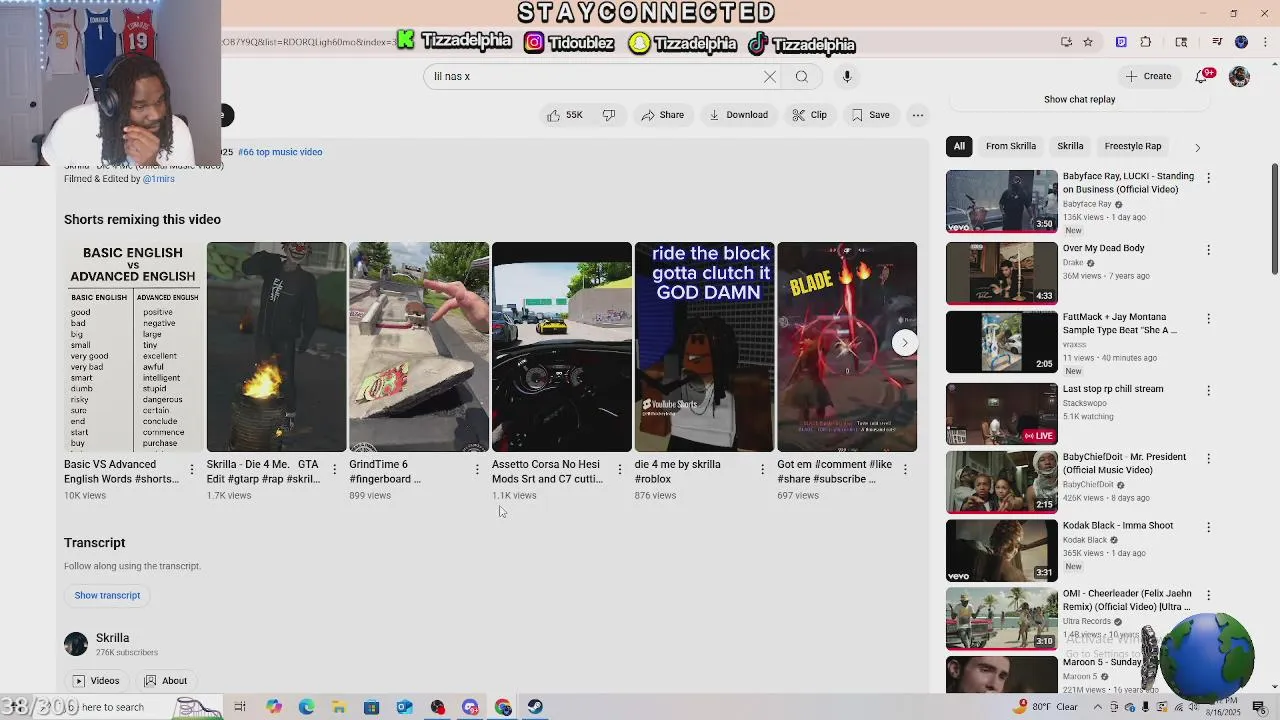1280x720 pixels.
Task: Open BabyChiefDoit - Mr. President video title
Action: [1124, 463]
